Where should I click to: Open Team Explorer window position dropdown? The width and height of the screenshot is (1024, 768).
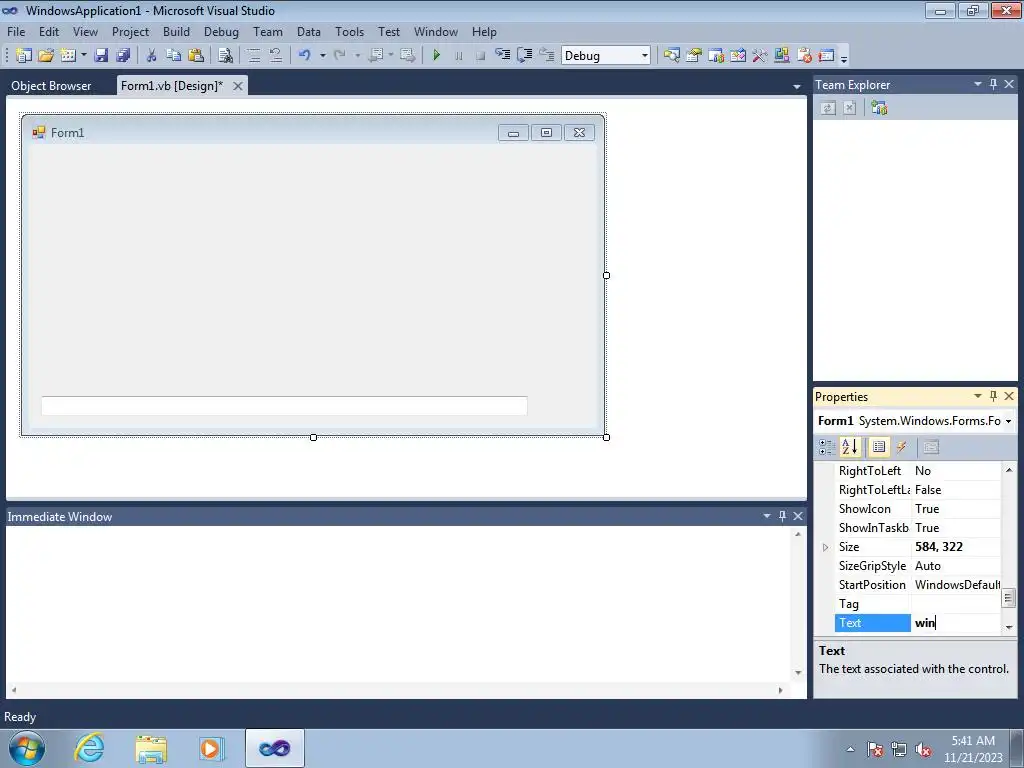[x=978, y=84]
